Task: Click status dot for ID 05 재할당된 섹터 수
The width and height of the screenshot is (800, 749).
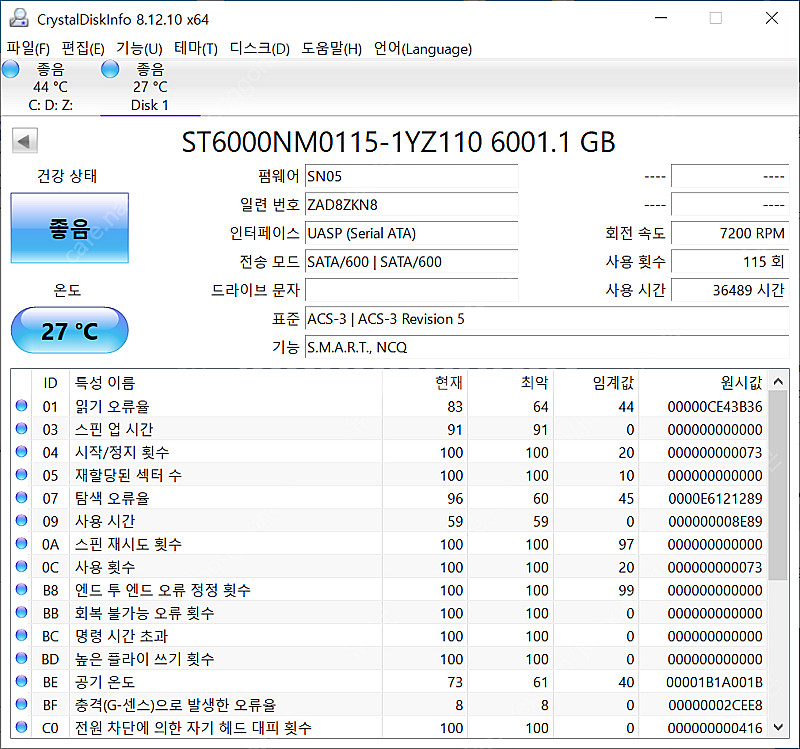Action: coord(21,475)
